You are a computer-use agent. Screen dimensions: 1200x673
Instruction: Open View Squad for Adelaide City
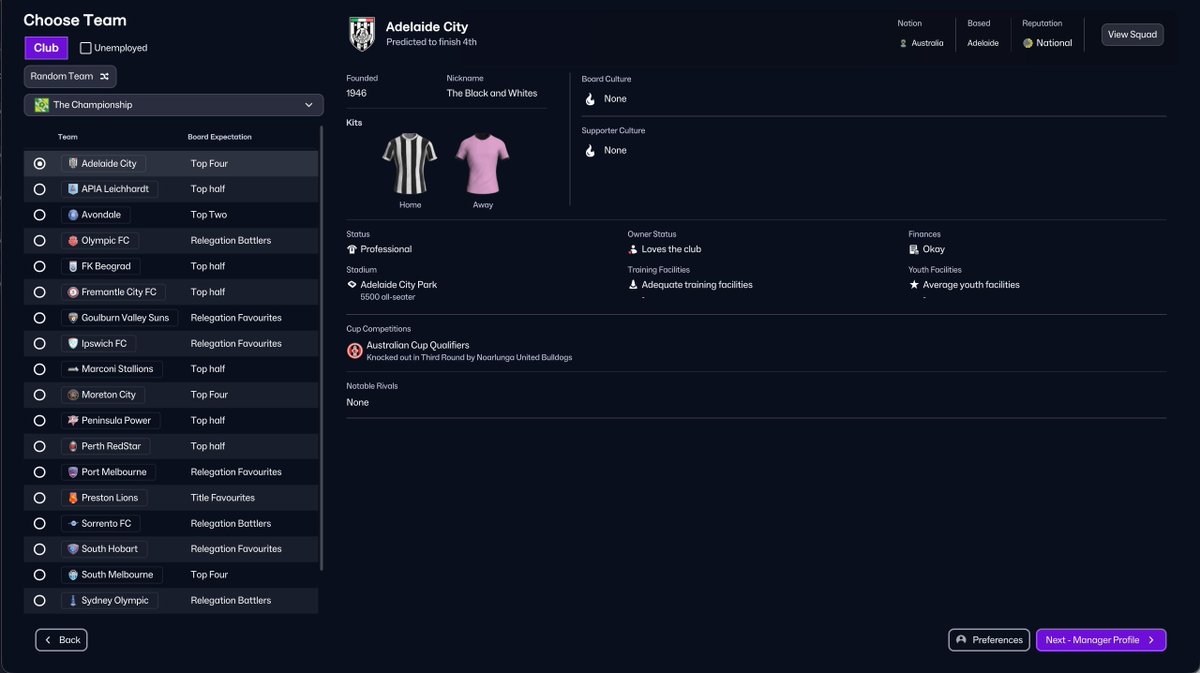(x=1132, y=35)
